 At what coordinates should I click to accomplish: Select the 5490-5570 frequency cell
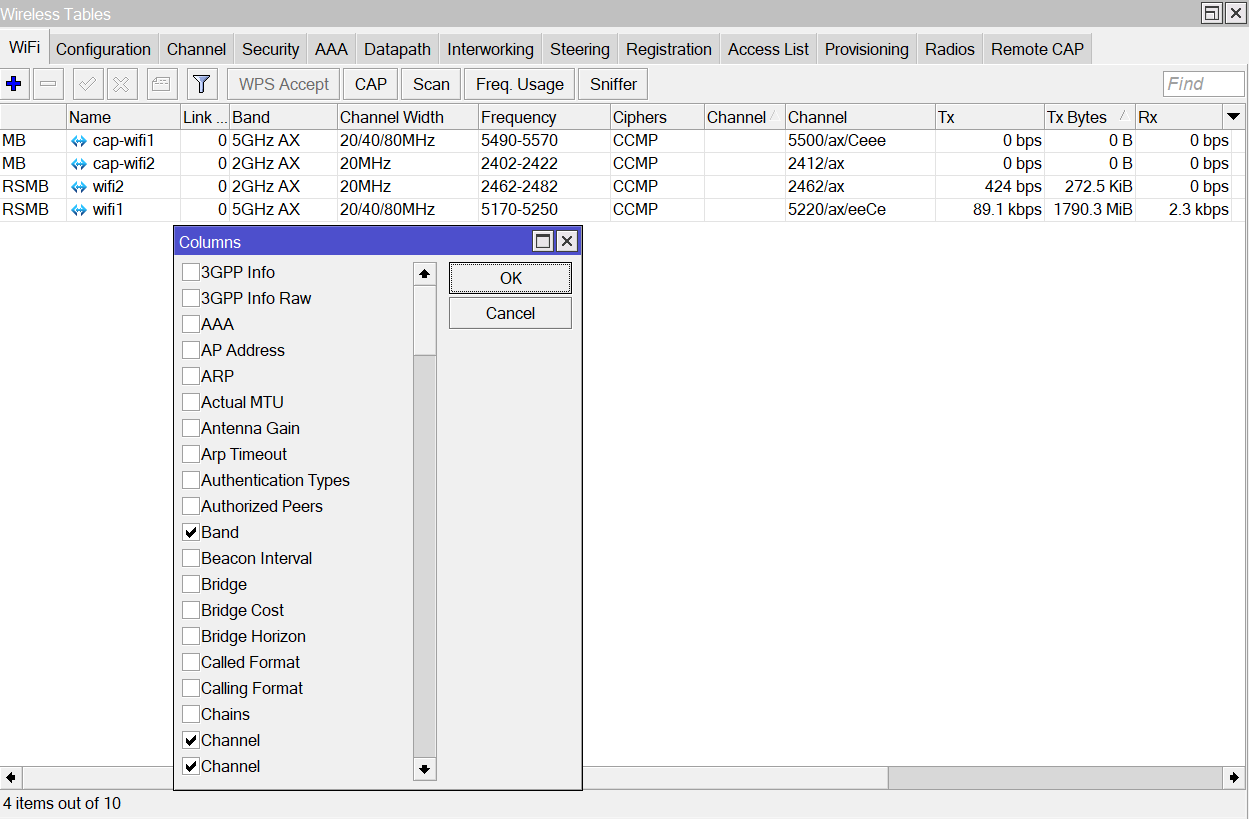[544, 141]
